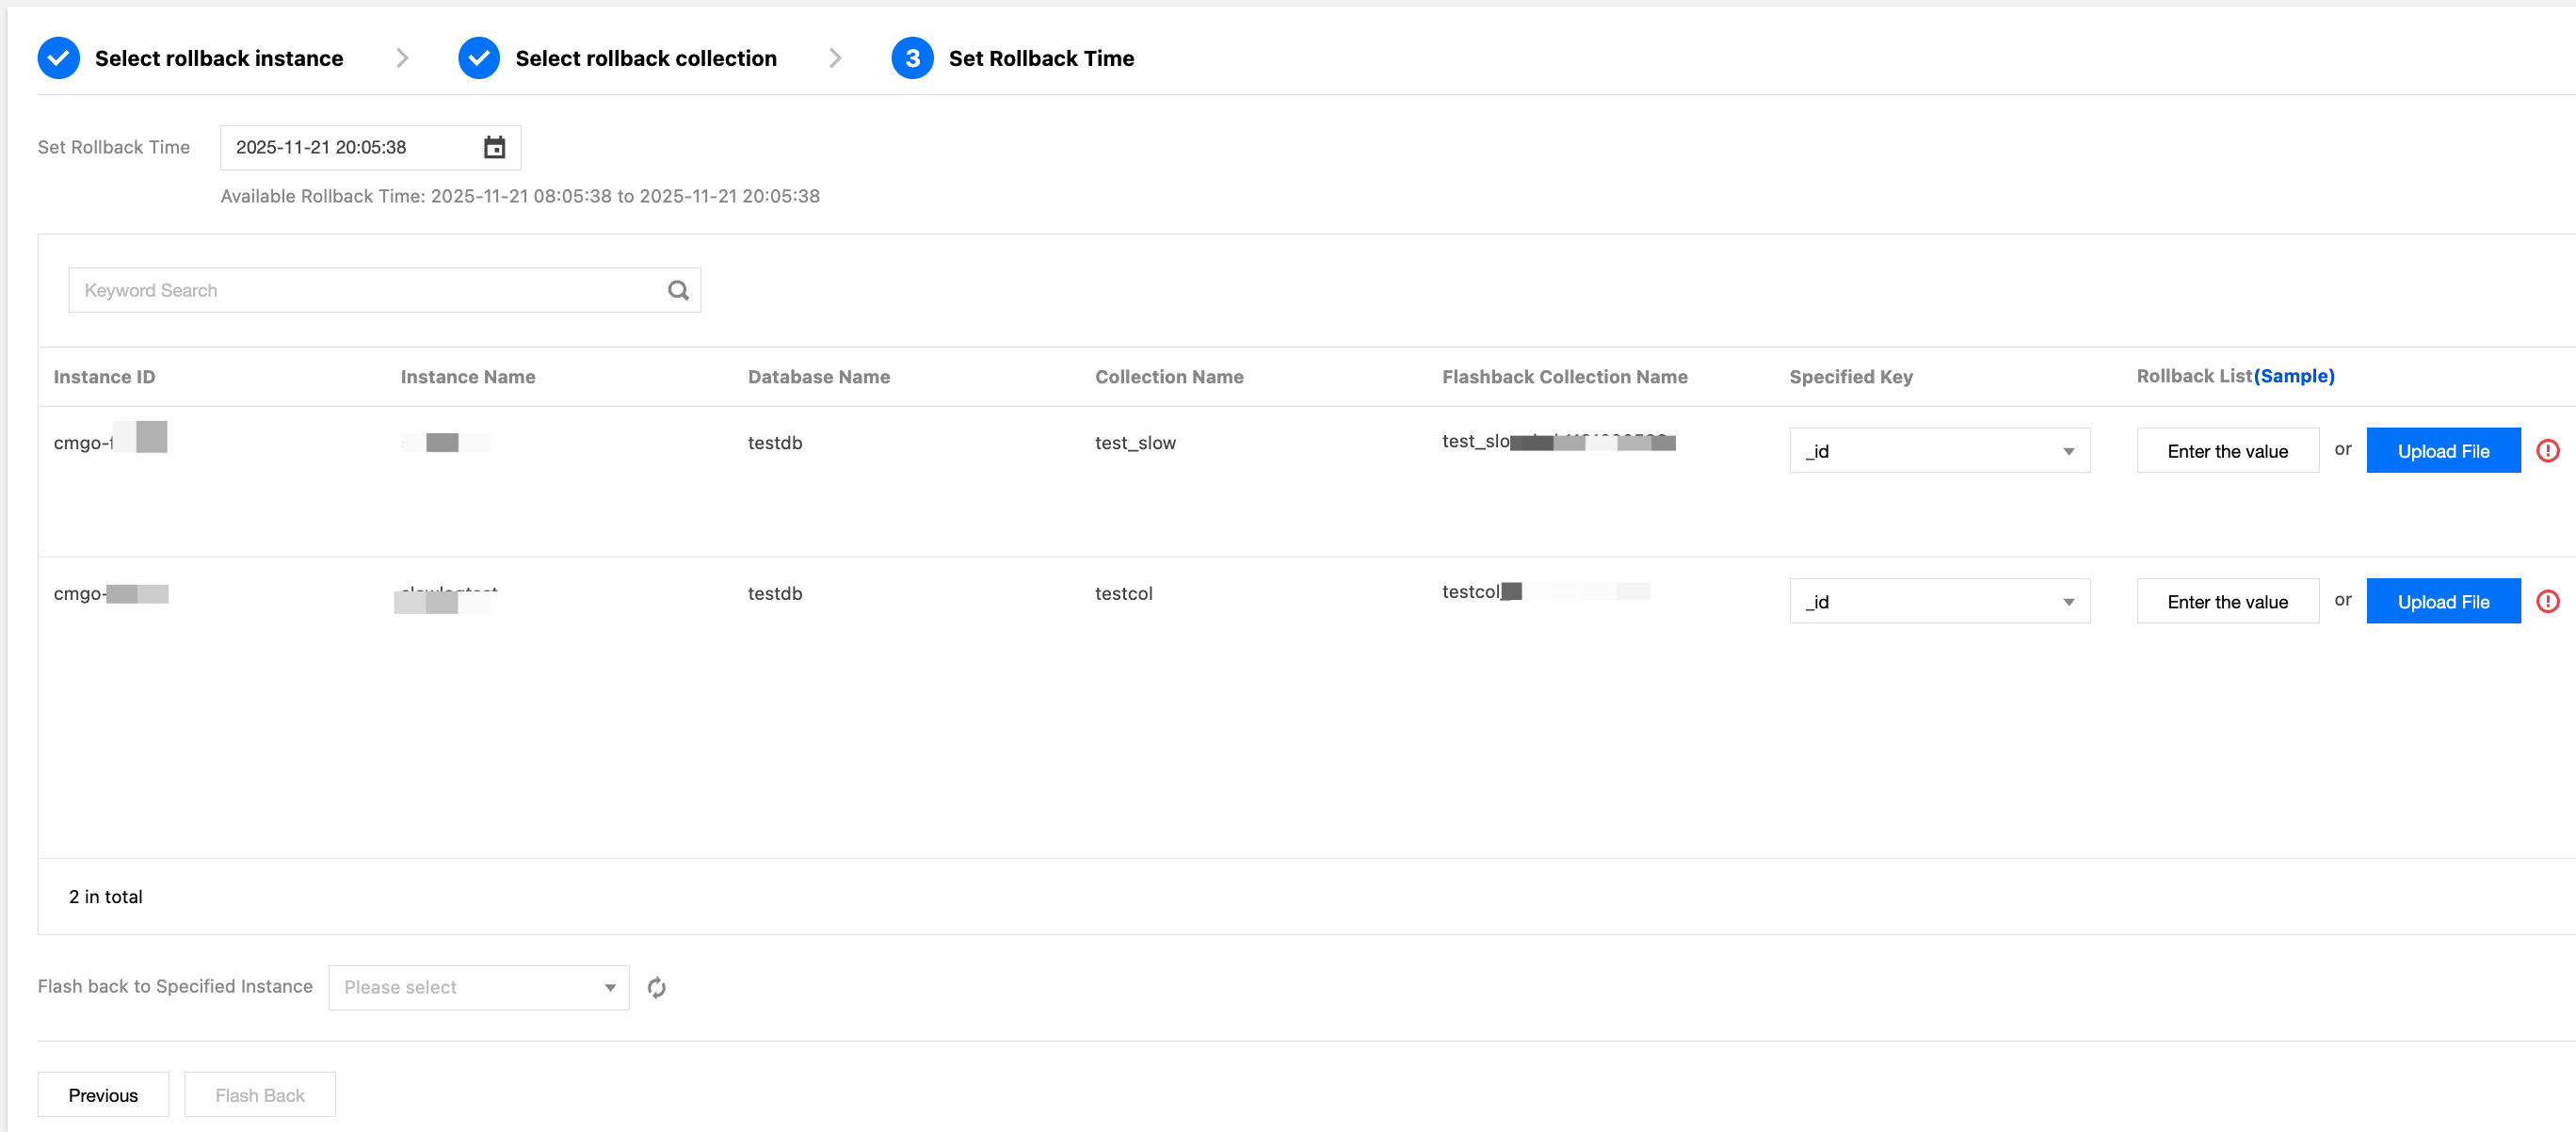This screenshot has height=1132, width=2576.
Task: Expand Specified Key dropdown for testcol row
Action: (x=1938, y=602)
